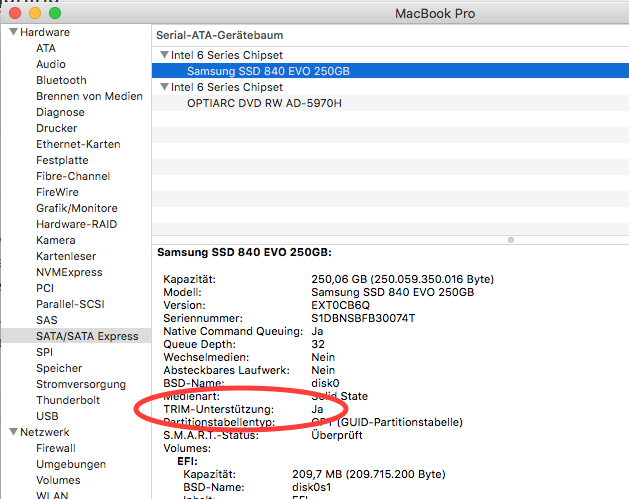The width and height of the screenshot is (629, 499).
Task: Select Umgebungen under Netzwerk
Action: pos(71,464)
